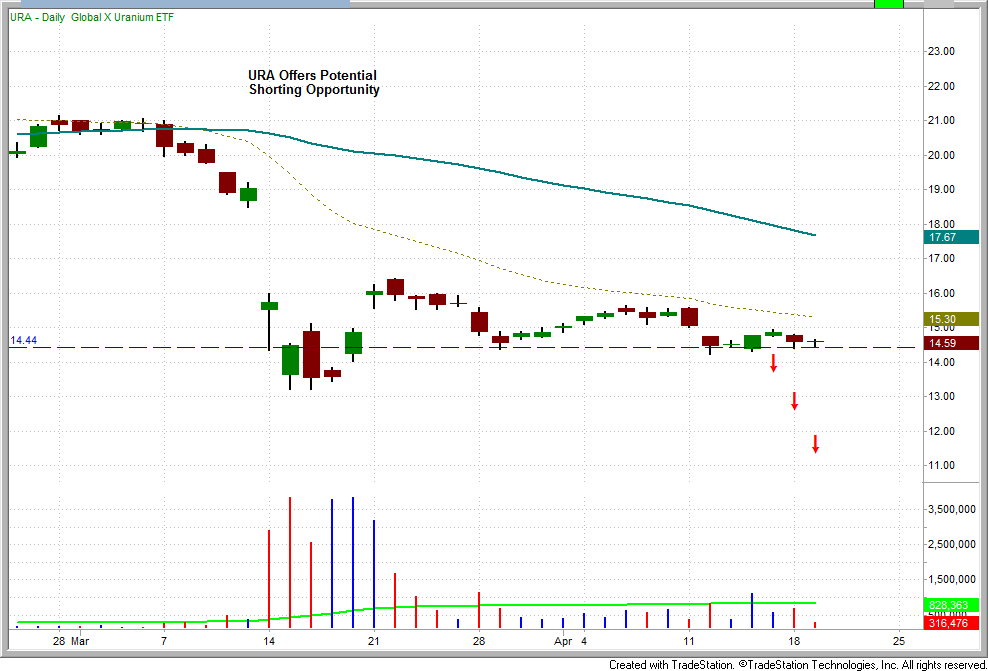Image resolution: width=988 pixels, height=671 pixels.
Task: Click the 18.00 price axis label
Action: coord(941,224)
